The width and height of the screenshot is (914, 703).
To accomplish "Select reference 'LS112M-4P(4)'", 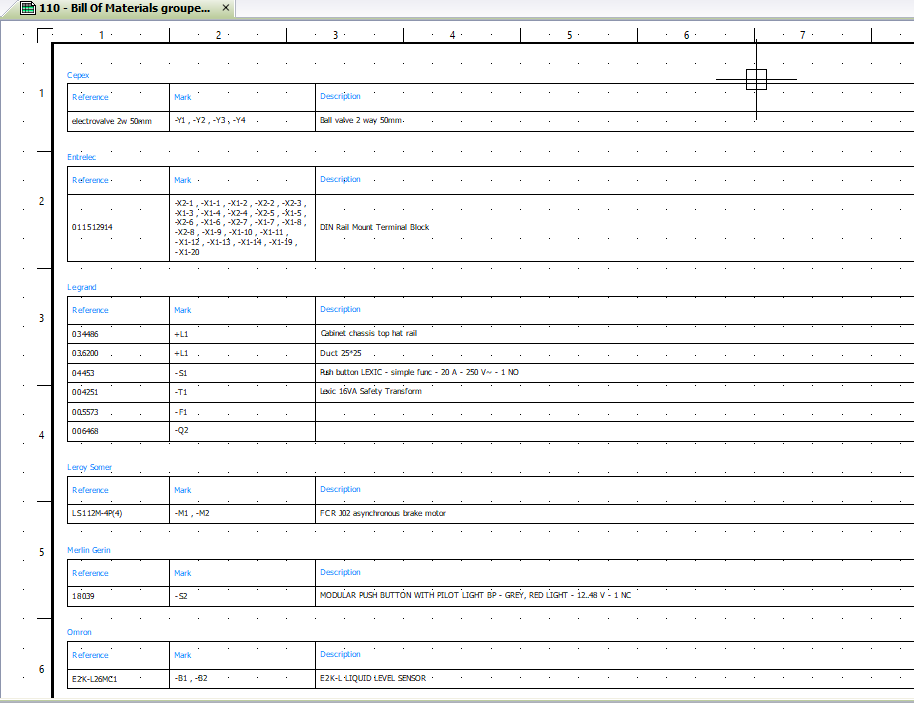I will point(97,514).
